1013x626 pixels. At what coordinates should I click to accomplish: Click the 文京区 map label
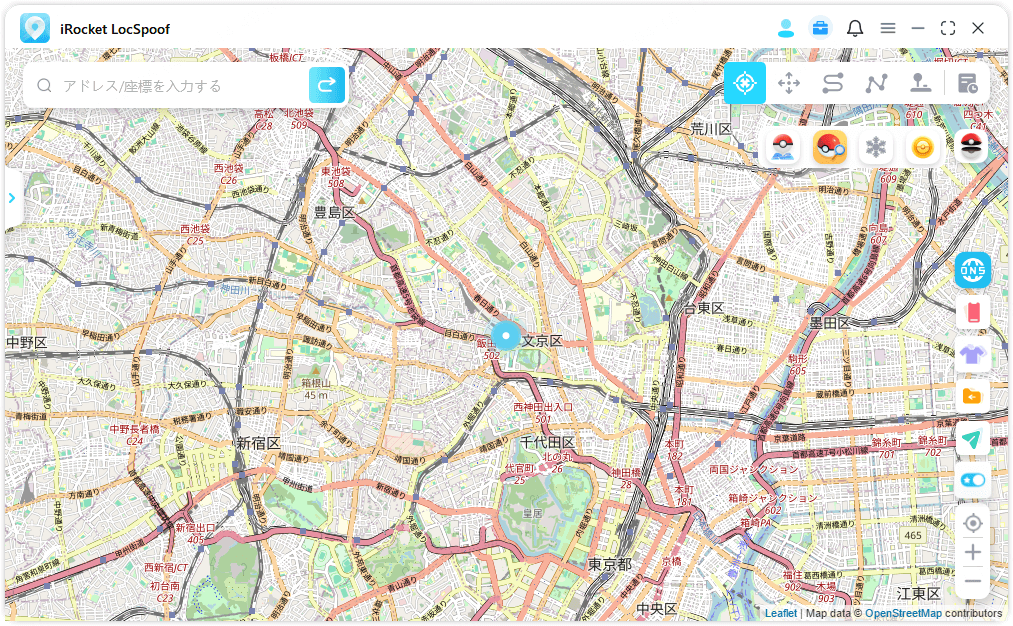541,340
